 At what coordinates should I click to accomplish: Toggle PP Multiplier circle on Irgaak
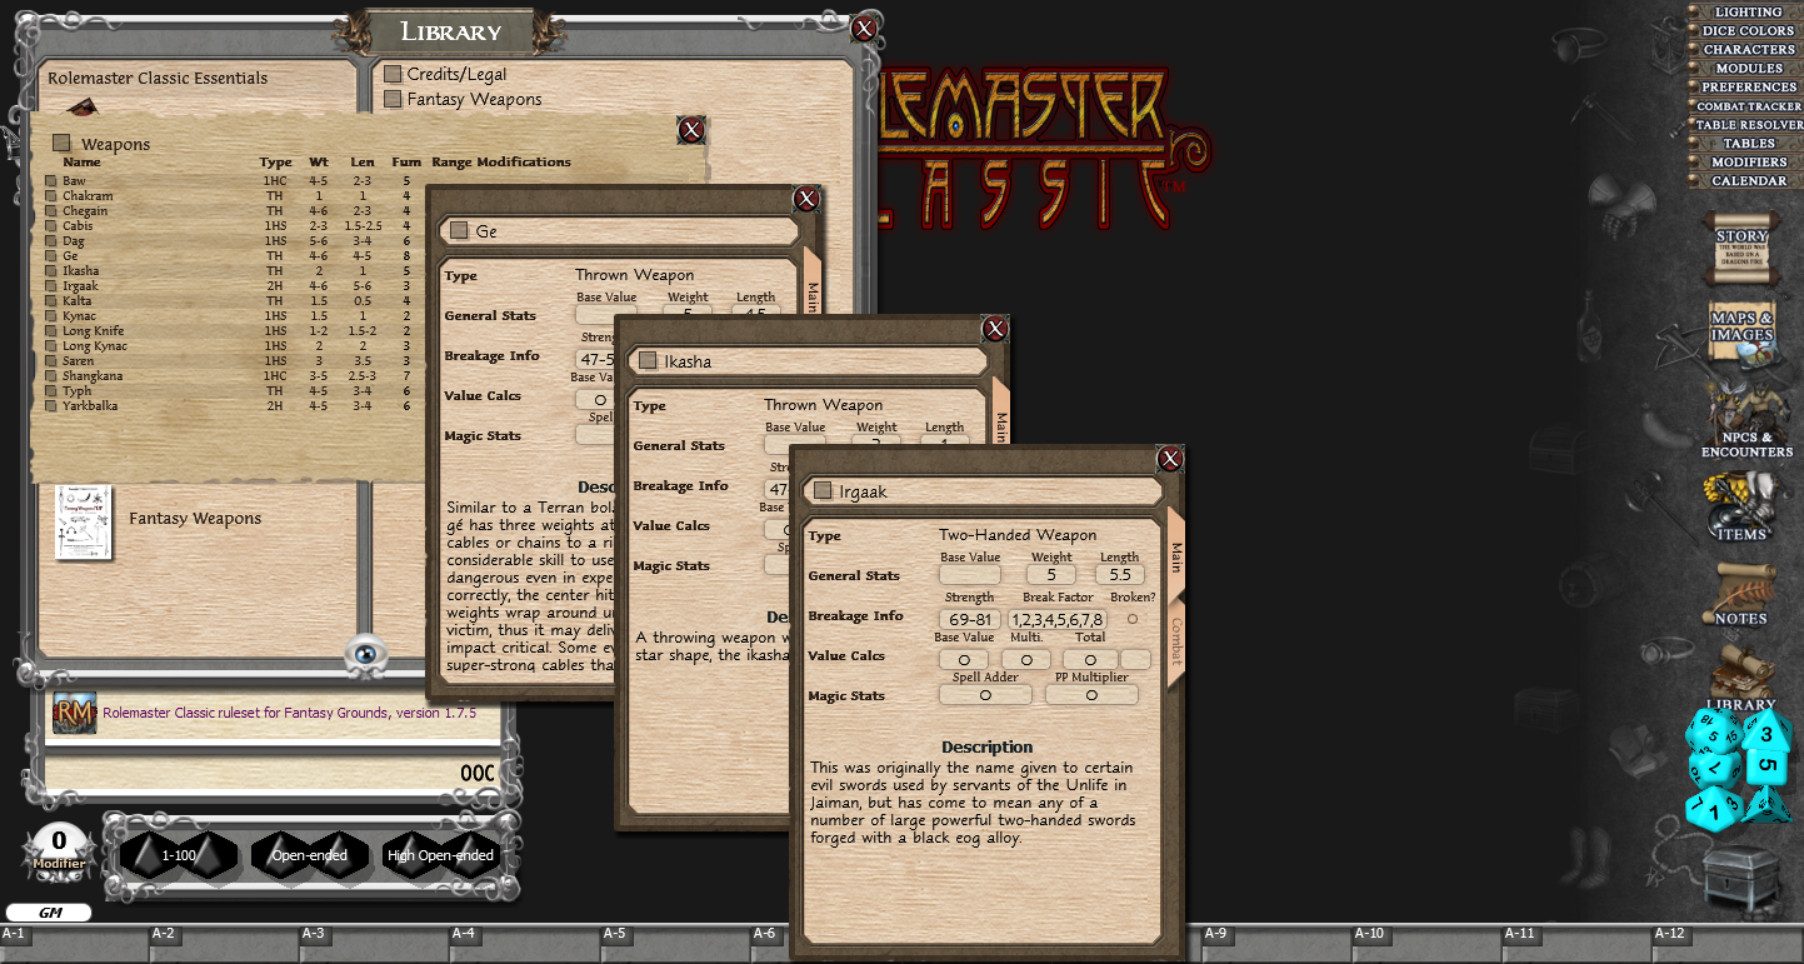point(1091,695)
